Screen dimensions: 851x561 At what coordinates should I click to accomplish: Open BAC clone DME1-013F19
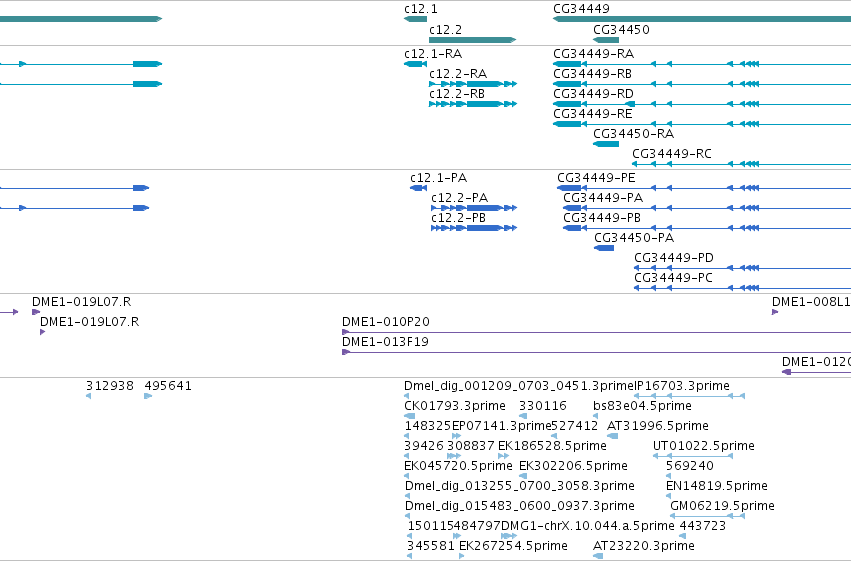click(385, 342)
